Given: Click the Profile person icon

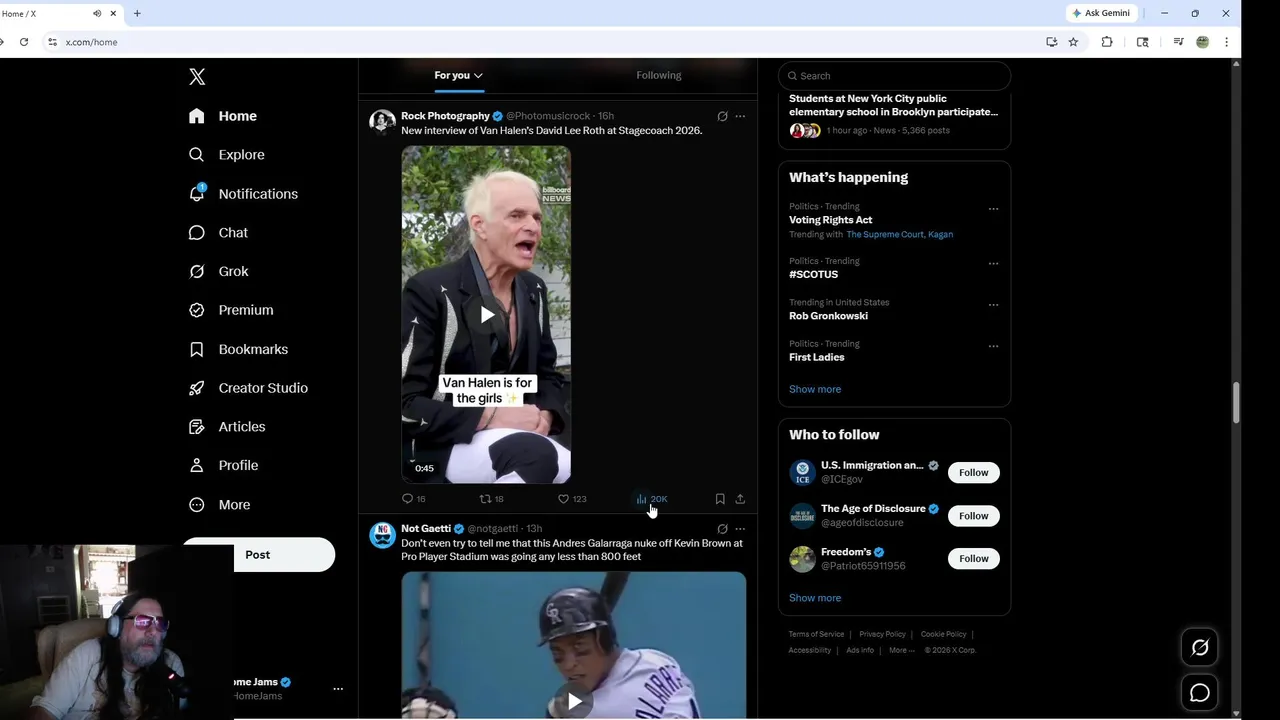Looking at the screenshot, I should tap(197, 465).
